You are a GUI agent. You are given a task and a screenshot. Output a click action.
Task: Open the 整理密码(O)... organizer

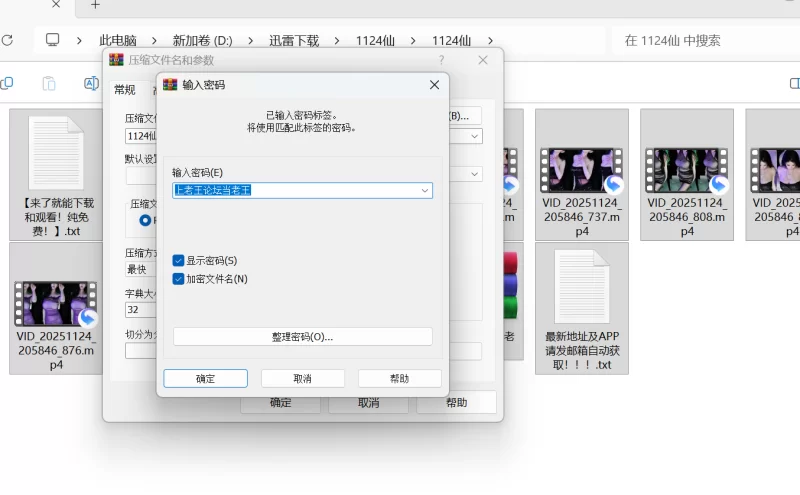click(303, 337)
